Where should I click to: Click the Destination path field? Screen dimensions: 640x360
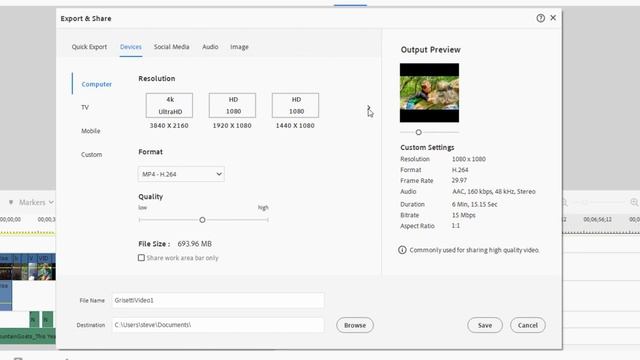(x=218, y=325)
